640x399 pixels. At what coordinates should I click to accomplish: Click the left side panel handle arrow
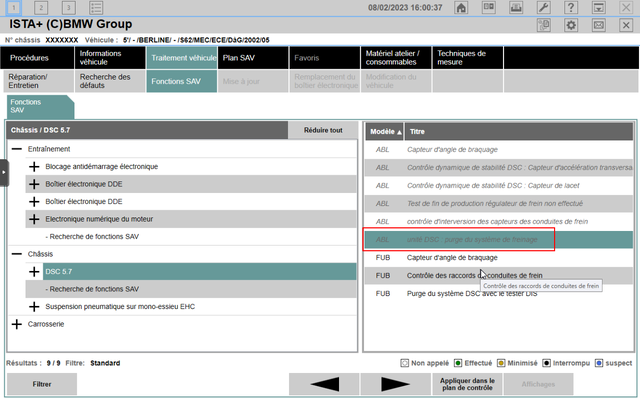(x=4, y=173)
